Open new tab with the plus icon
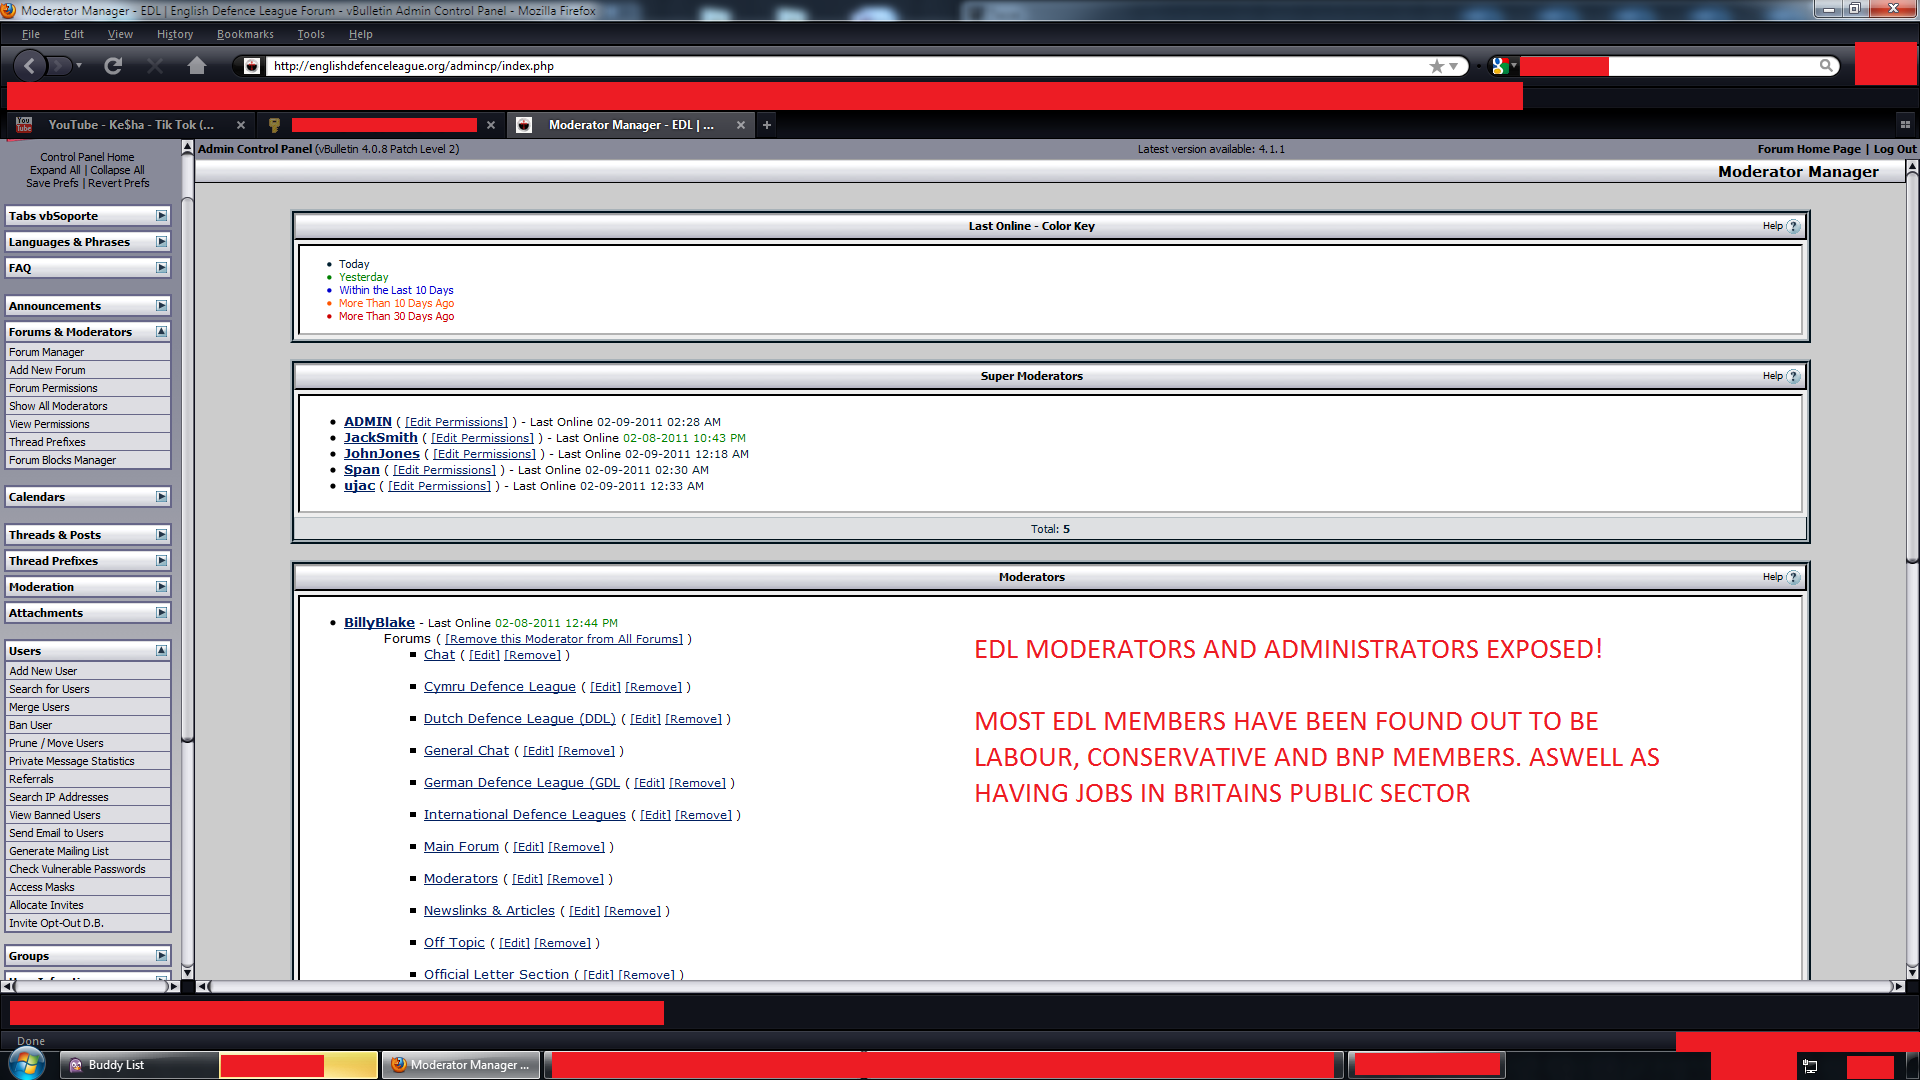The height and width of the screenshot is (1080, 1920). point(767,125)
